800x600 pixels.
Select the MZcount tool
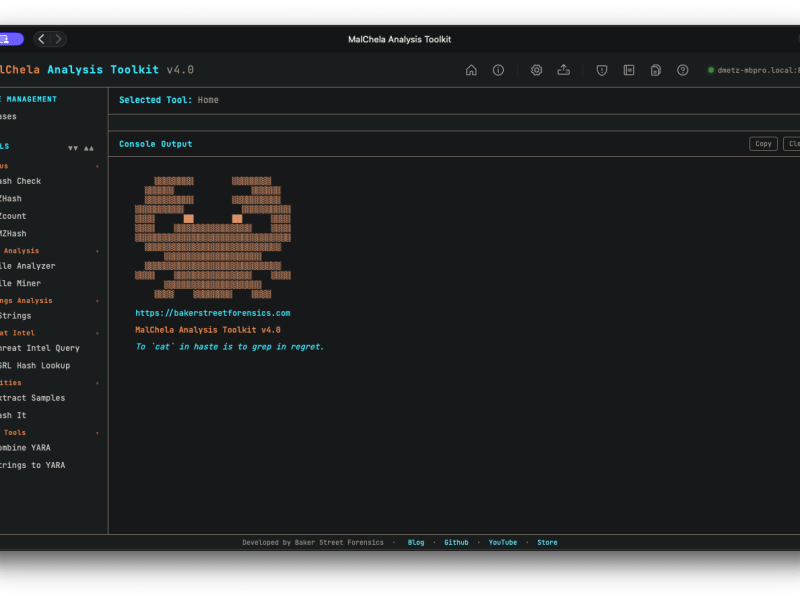pos(13,216)
